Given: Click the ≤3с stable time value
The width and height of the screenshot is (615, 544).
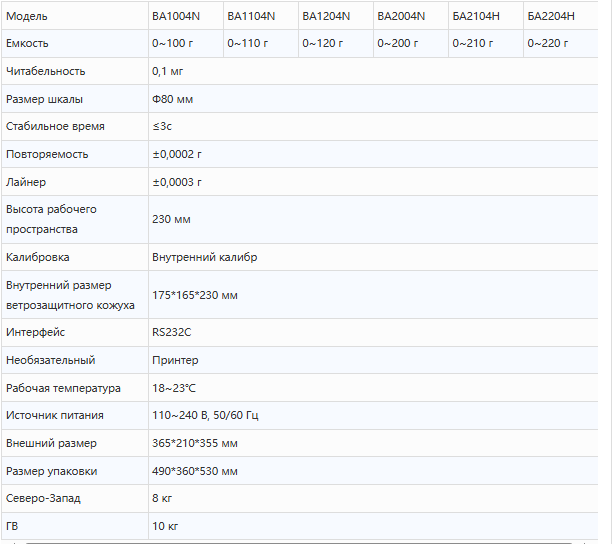Looking at the screenshot, I should click(162, 127).
